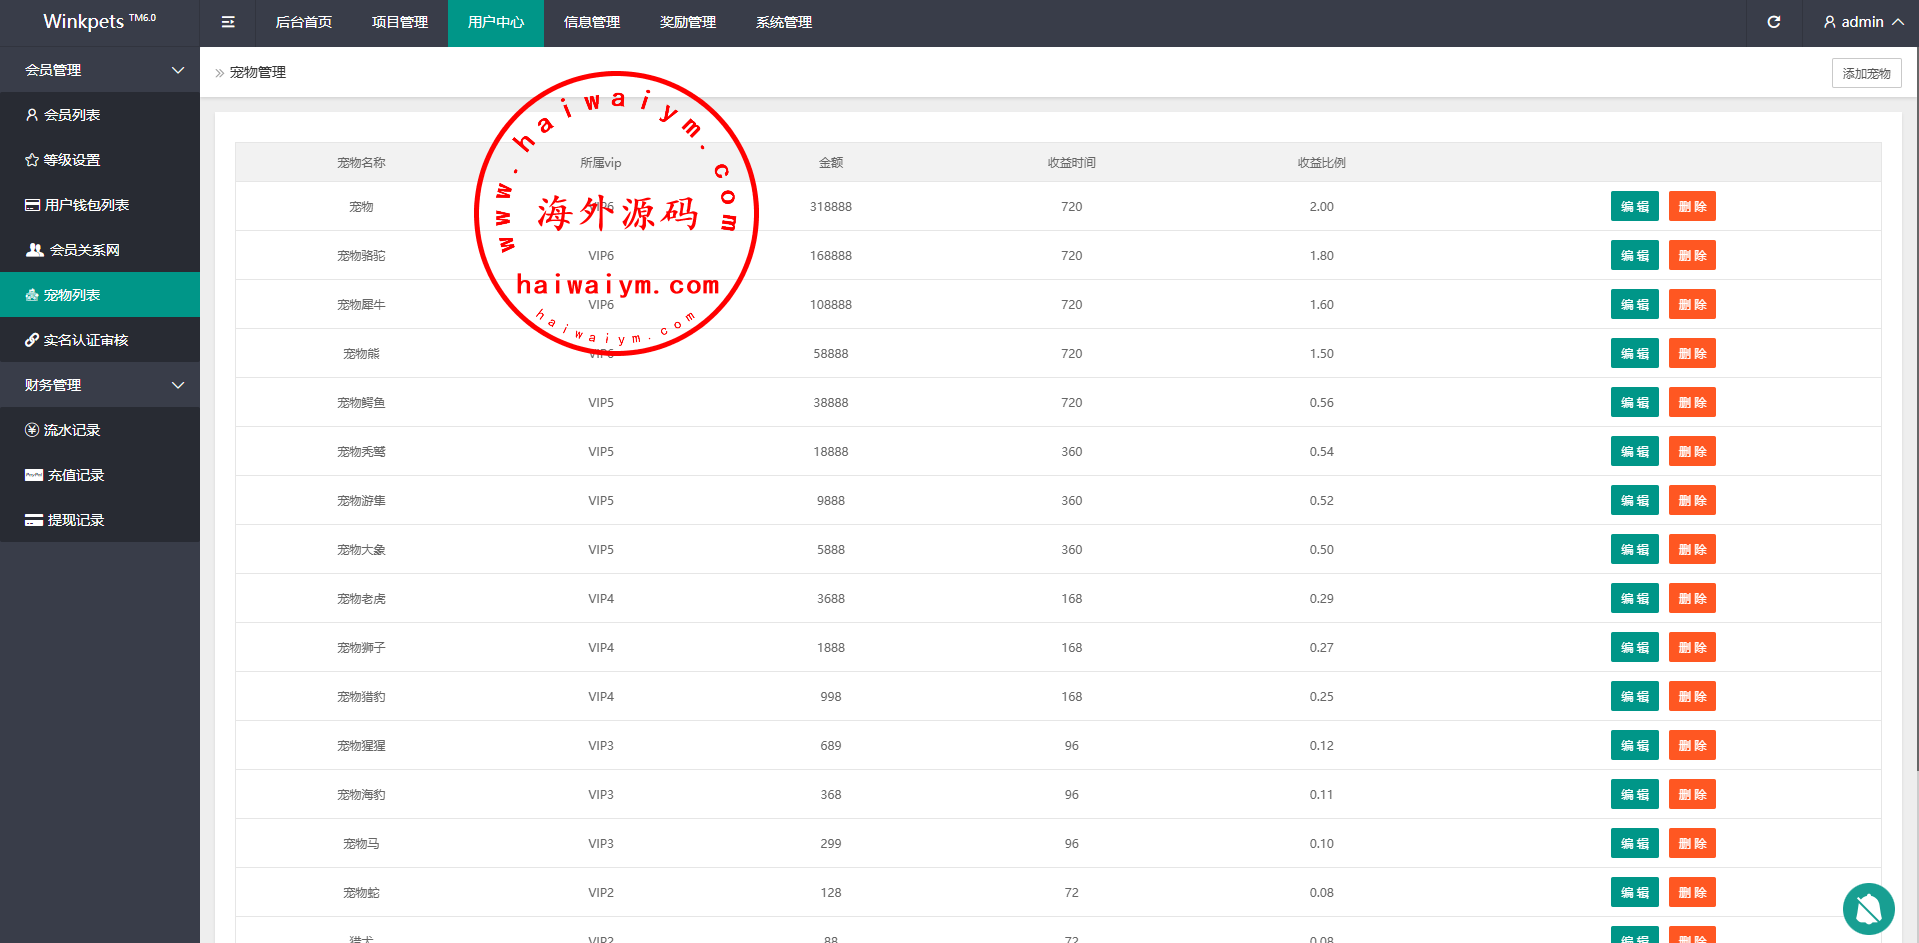
Task: Click the 会员列表 user icon in sidebar
Action: coord(32,115)
